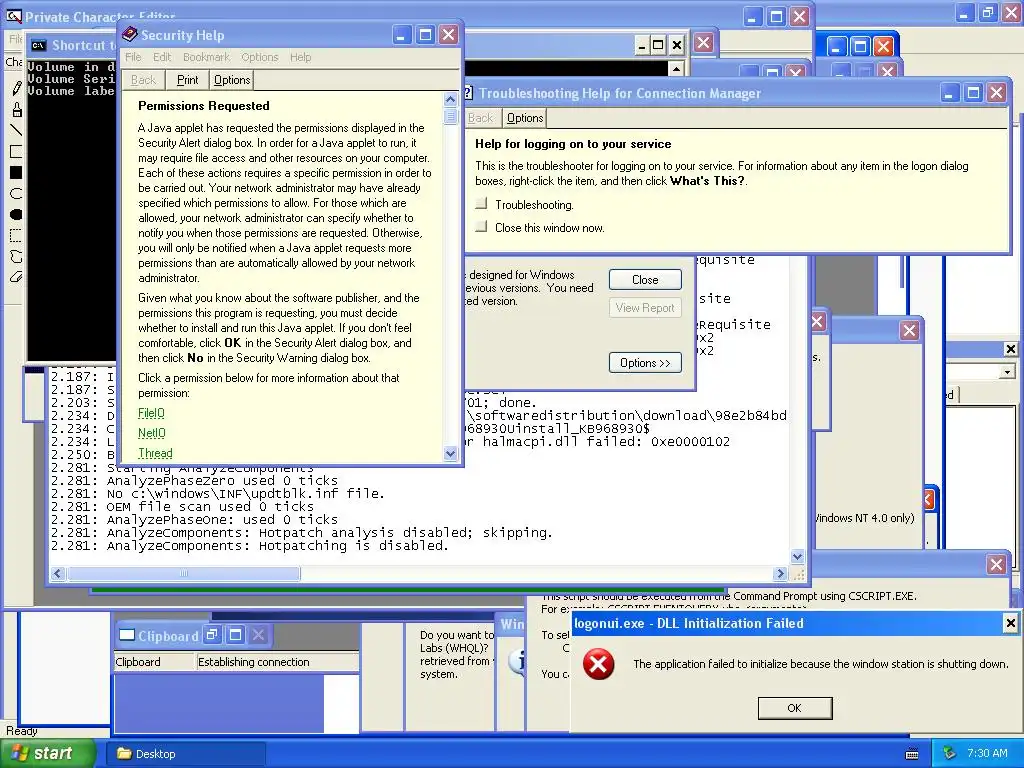Viewport: 1024px width, 768px height.
Task: Click the log window resize grip
Action: (x=797, y=573)
